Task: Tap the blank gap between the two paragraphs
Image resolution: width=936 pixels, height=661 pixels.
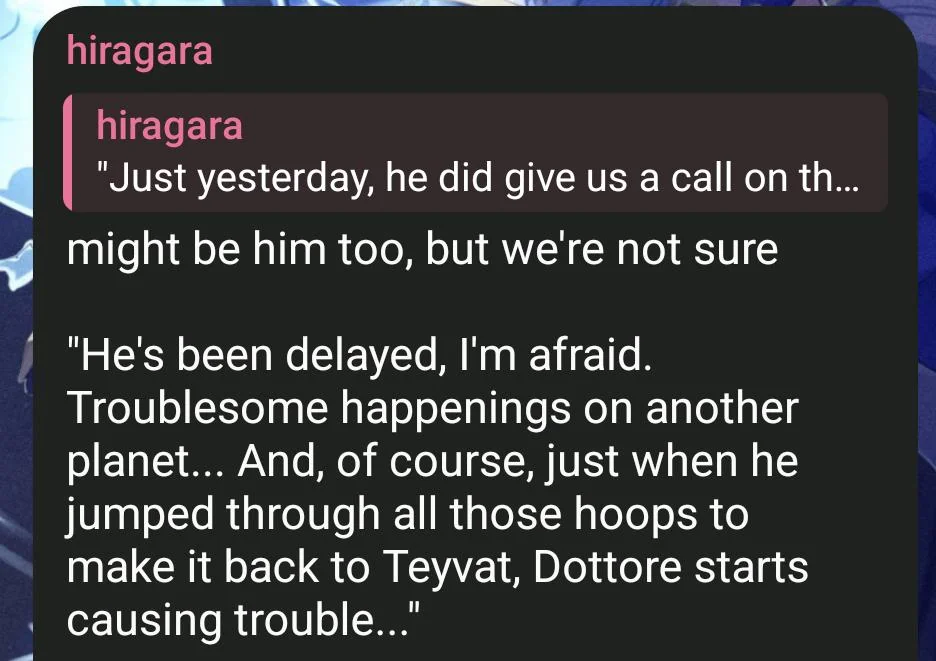Action: pyautogui.click(x=478, y=302)
